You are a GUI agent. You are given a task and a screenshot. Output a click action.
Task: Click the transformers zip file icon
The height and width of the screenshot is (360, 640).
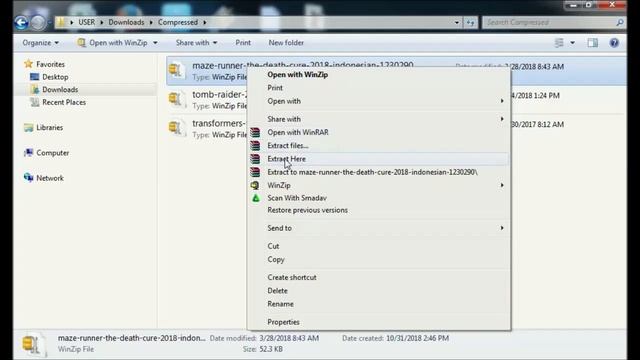tap(177, 129)
